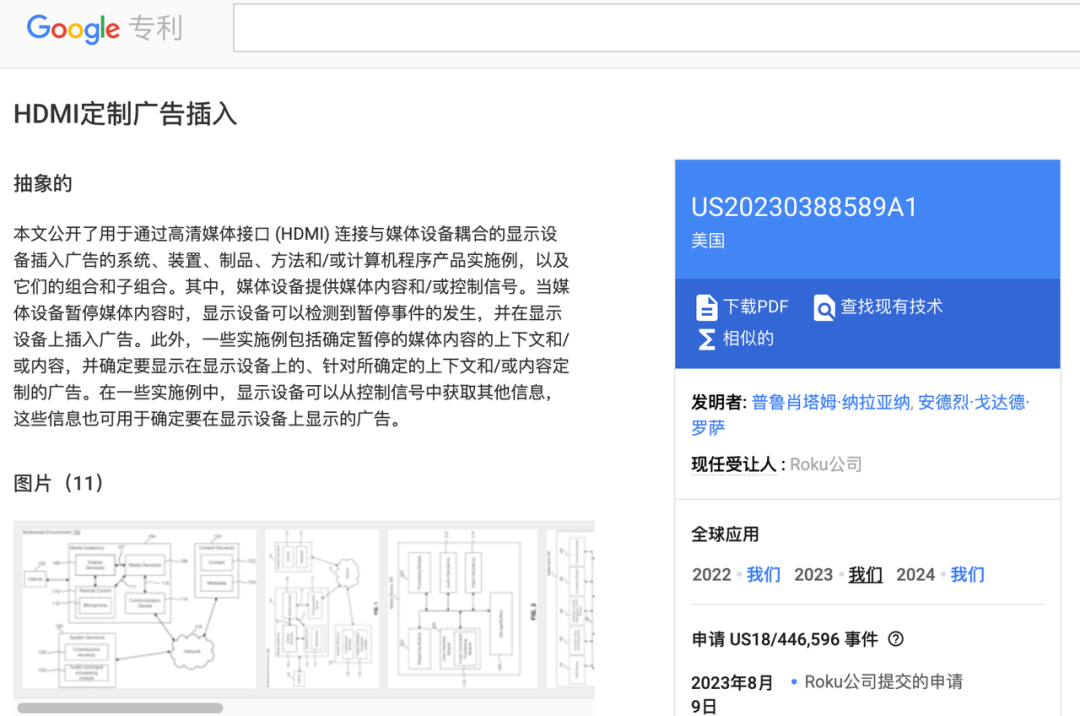Click the sigma icon next to 相似的

click(706, 339)
